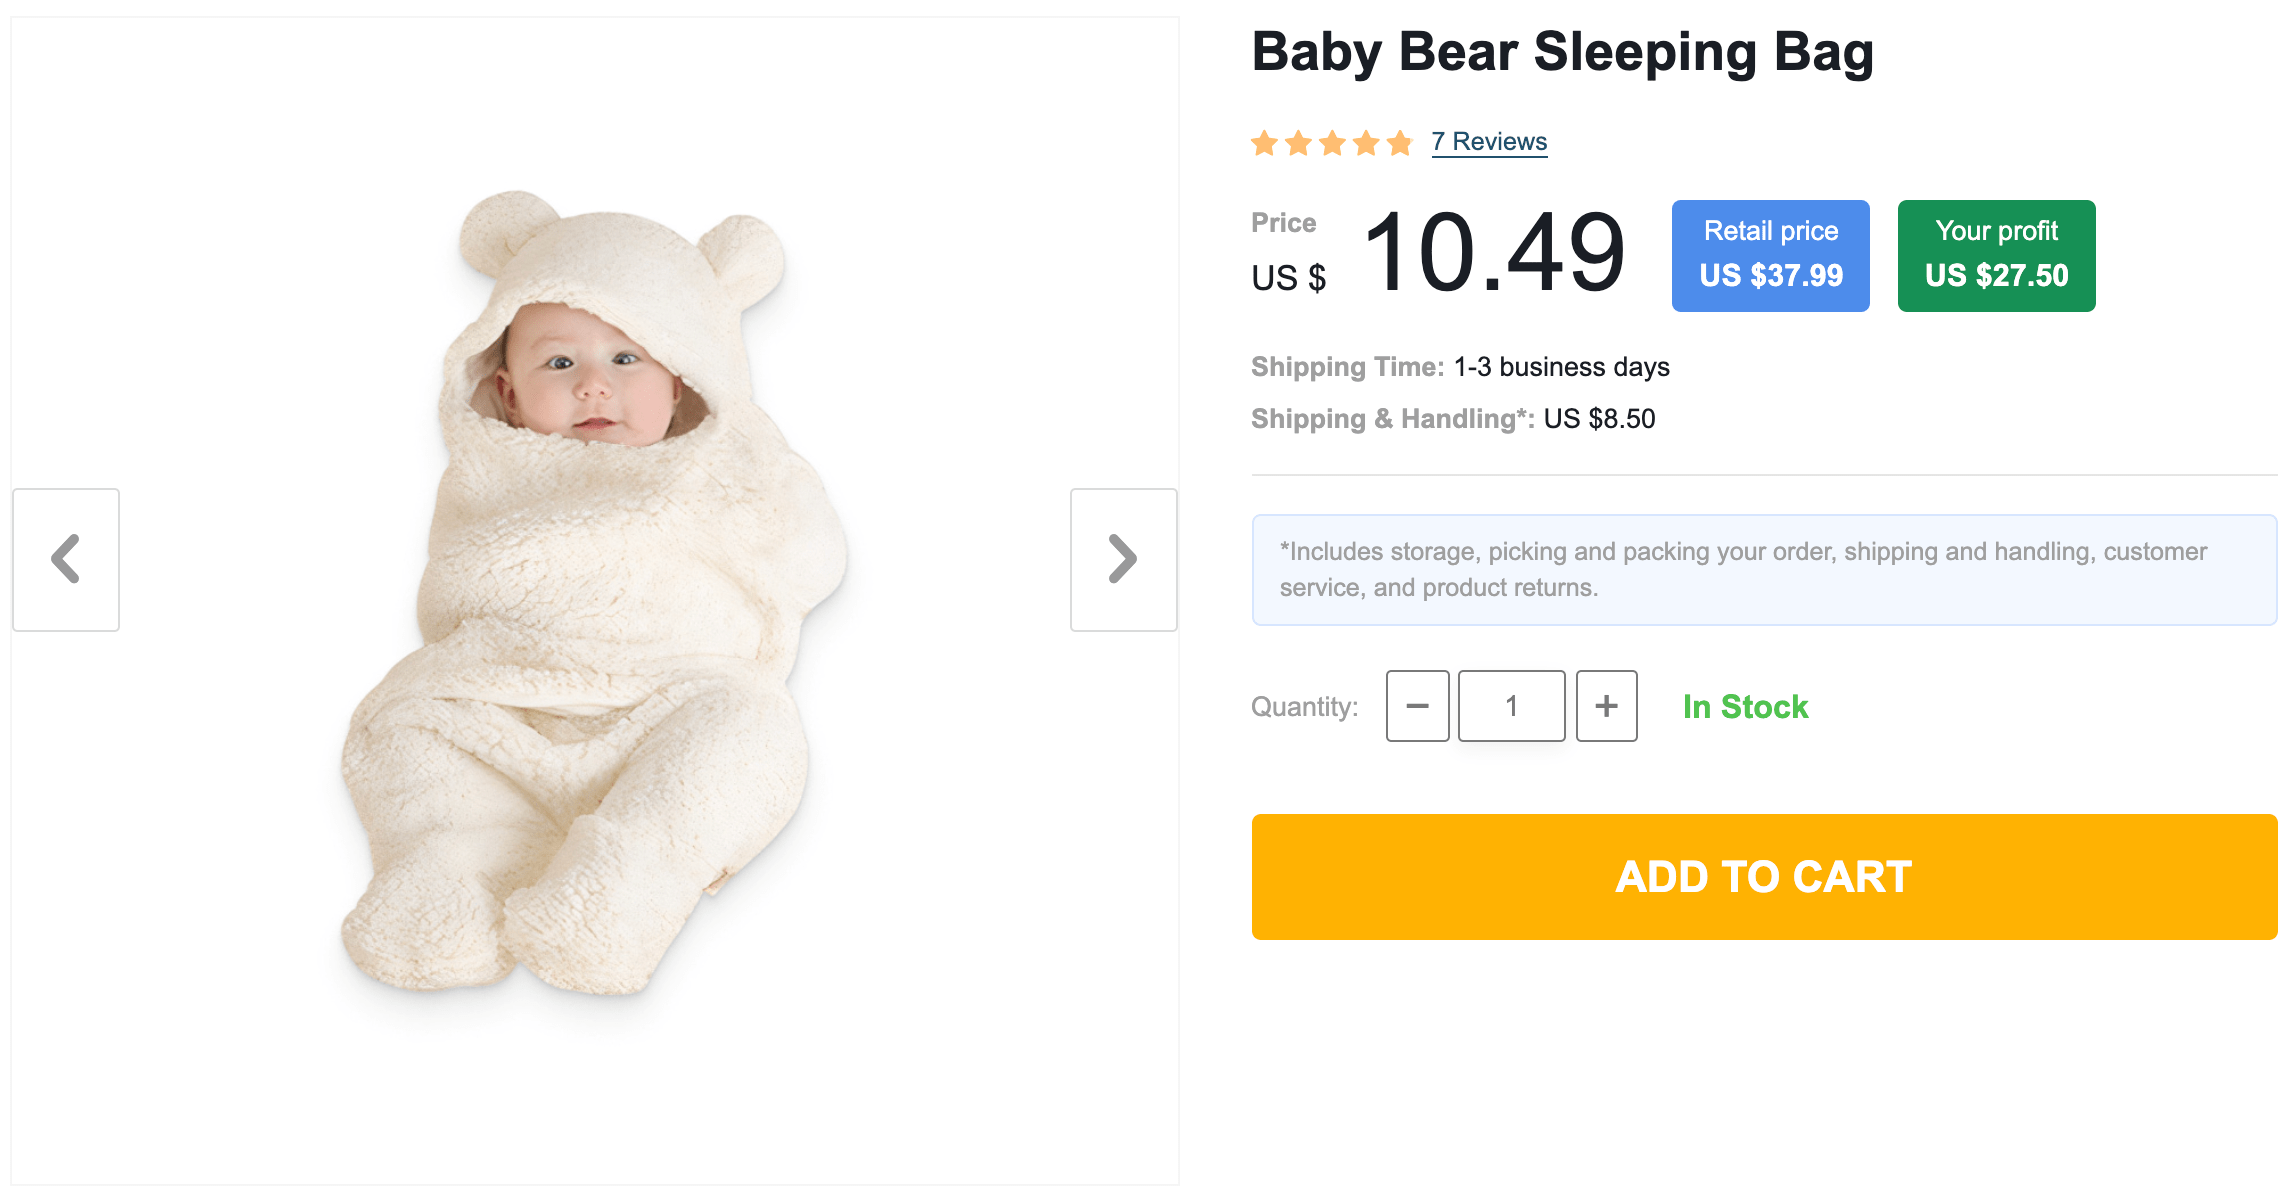Click the Shipping & Handling cost line
Image resolution: width=2292 pixels, height=1196 pixels.
pyautogui.click(x=1453, y=419)
